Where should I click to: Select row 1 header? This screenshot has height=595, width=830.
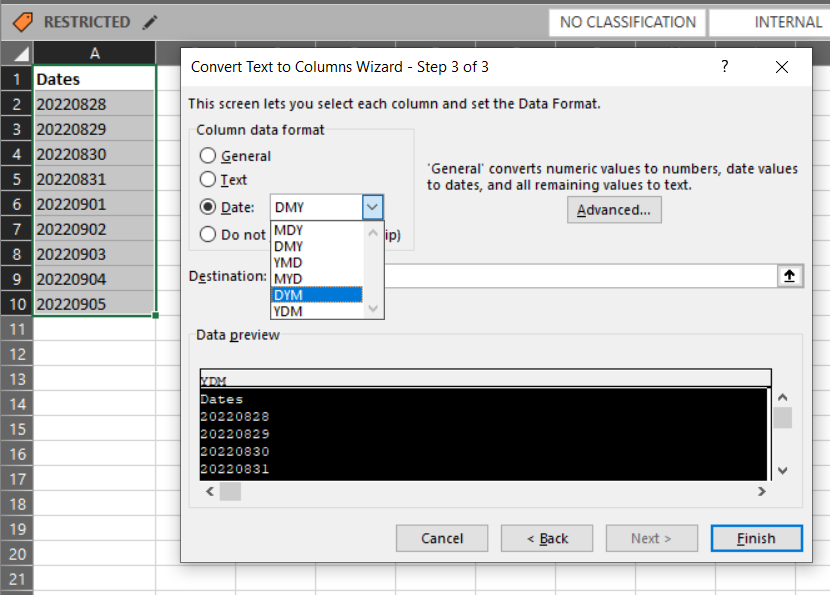16,79
